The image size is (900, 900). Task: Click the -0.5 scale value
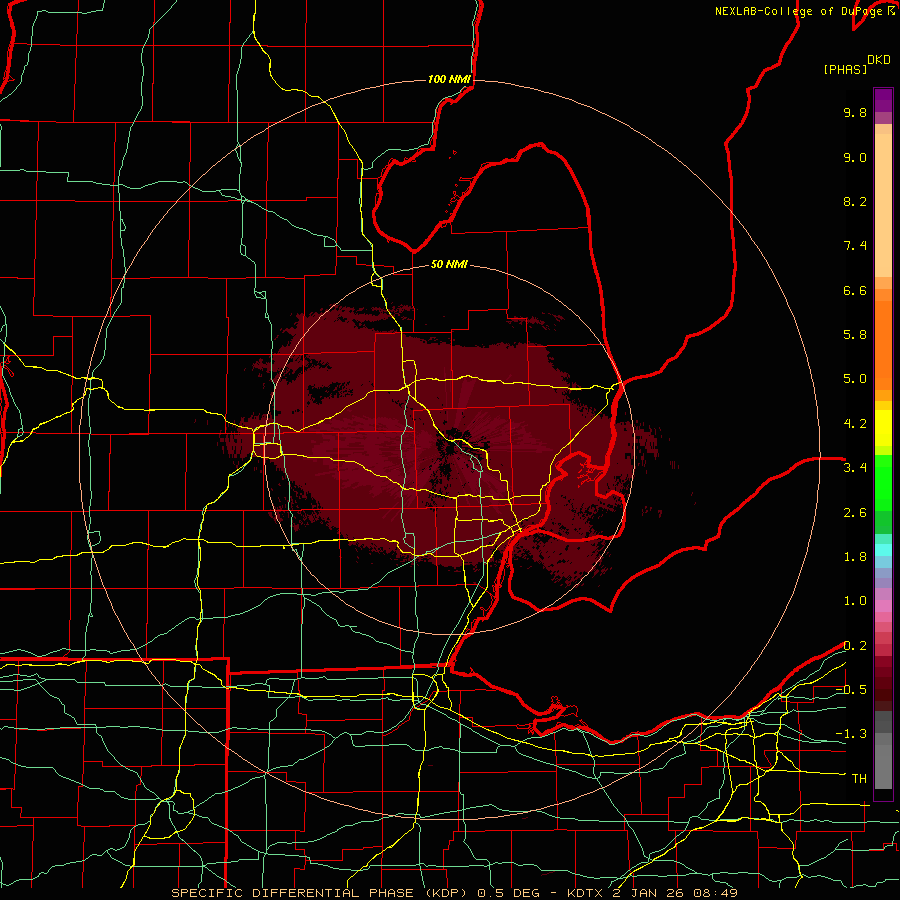[851, 690]
